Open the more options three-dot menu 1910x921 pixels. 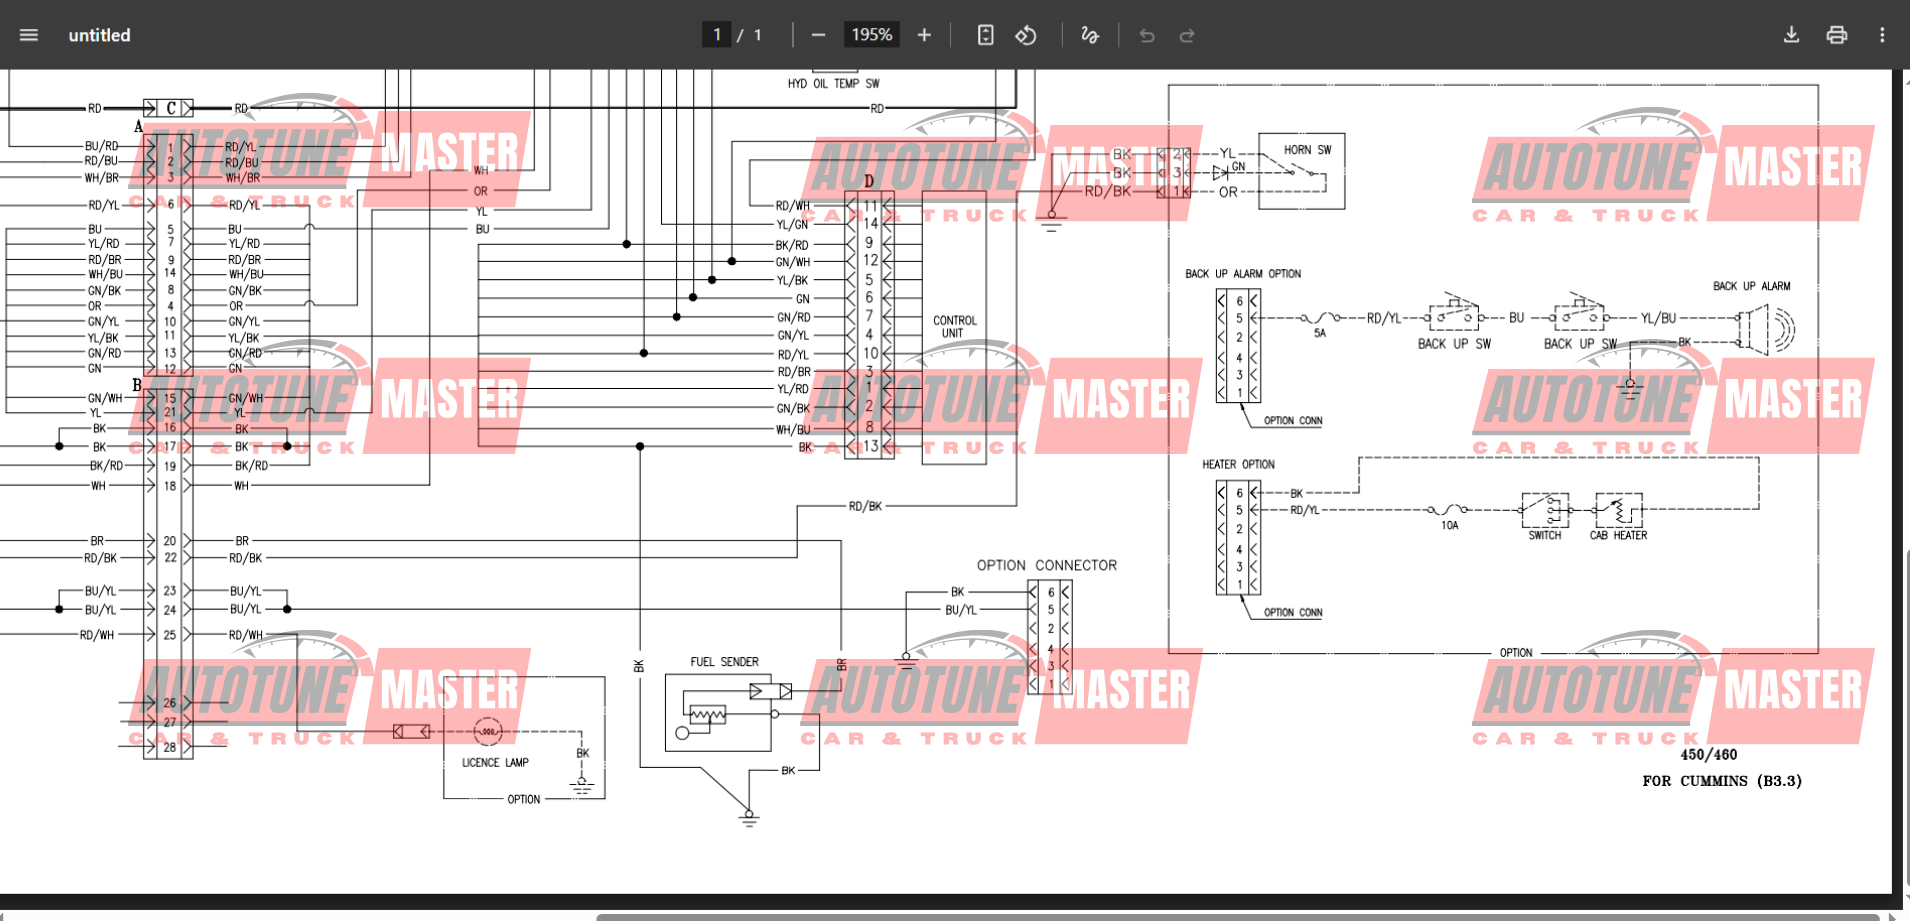[1882, 34]
